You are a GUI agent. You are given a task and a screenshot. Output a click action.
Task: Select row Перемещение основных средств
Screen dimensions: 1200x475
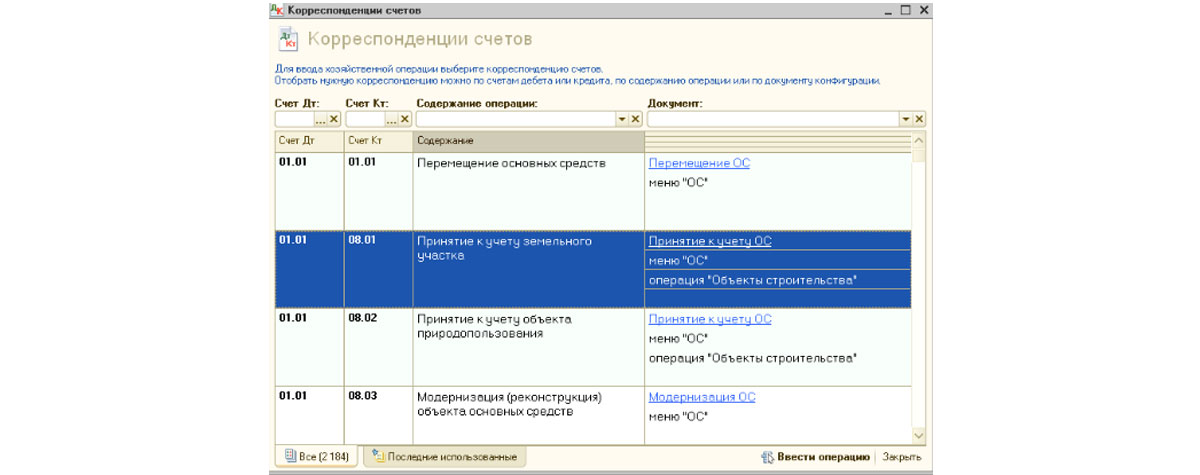[593, 191]
